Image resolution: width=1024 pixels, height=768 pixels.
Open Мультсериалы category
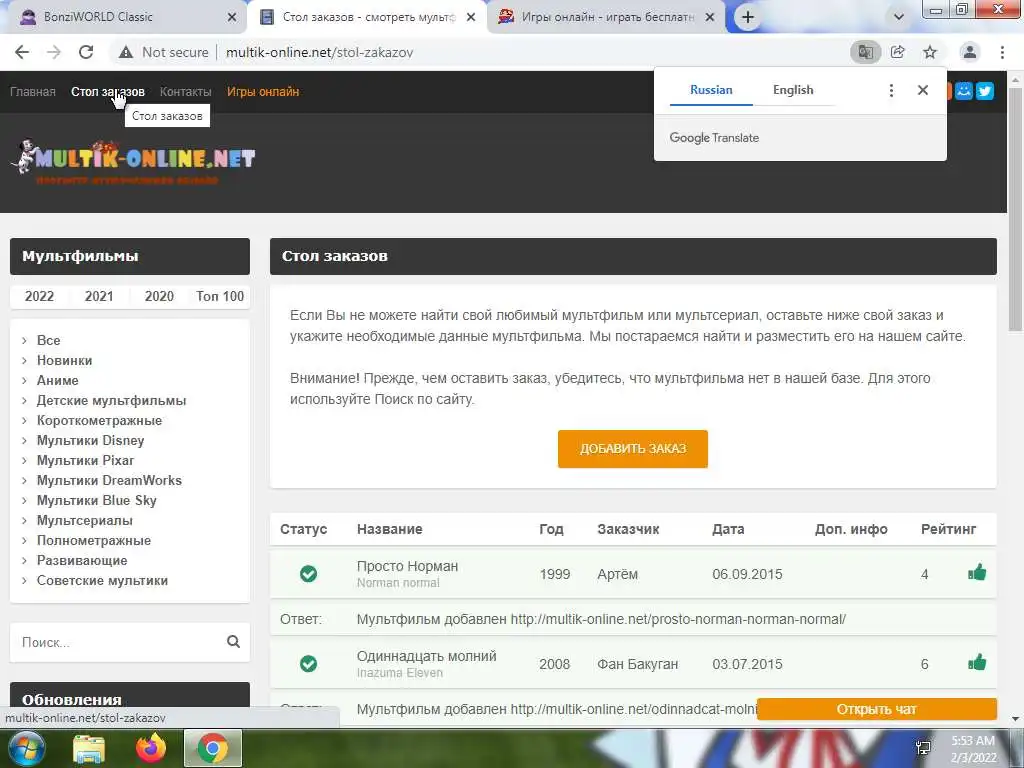84,520
